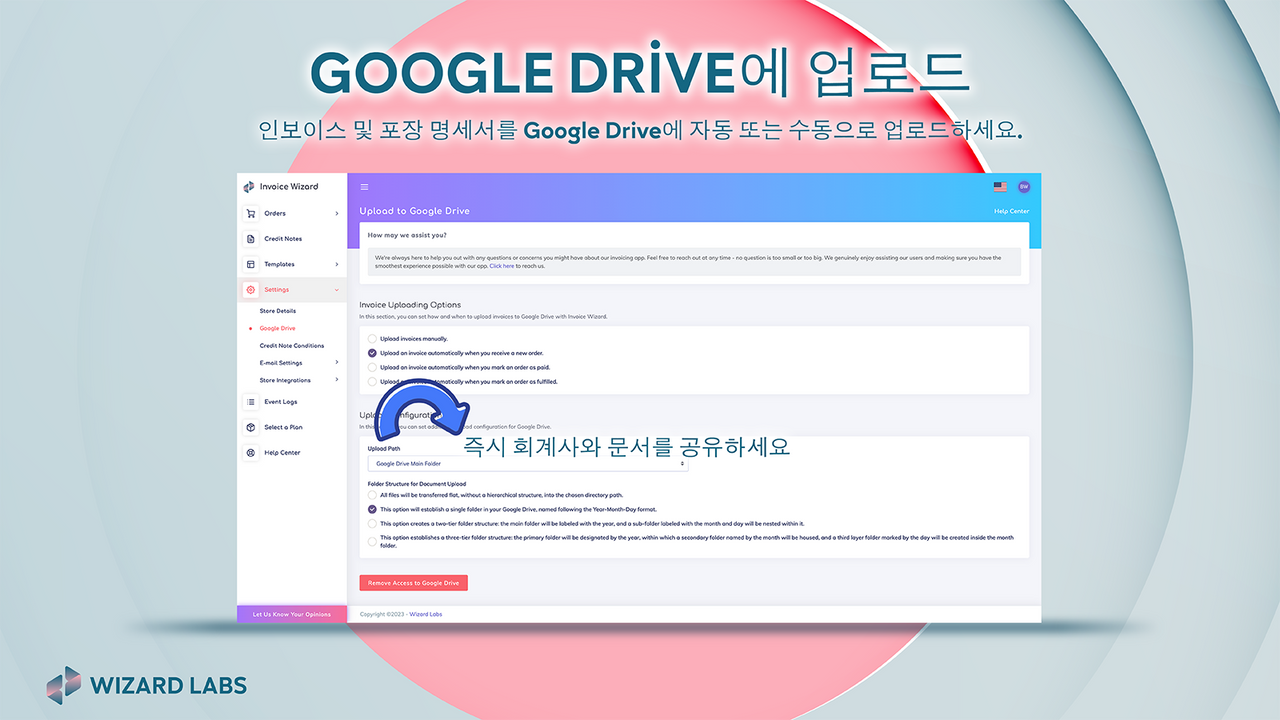1280x720 pixels.
Task: Click the Event Logs list icon
Action: click(x=250, y=402)
